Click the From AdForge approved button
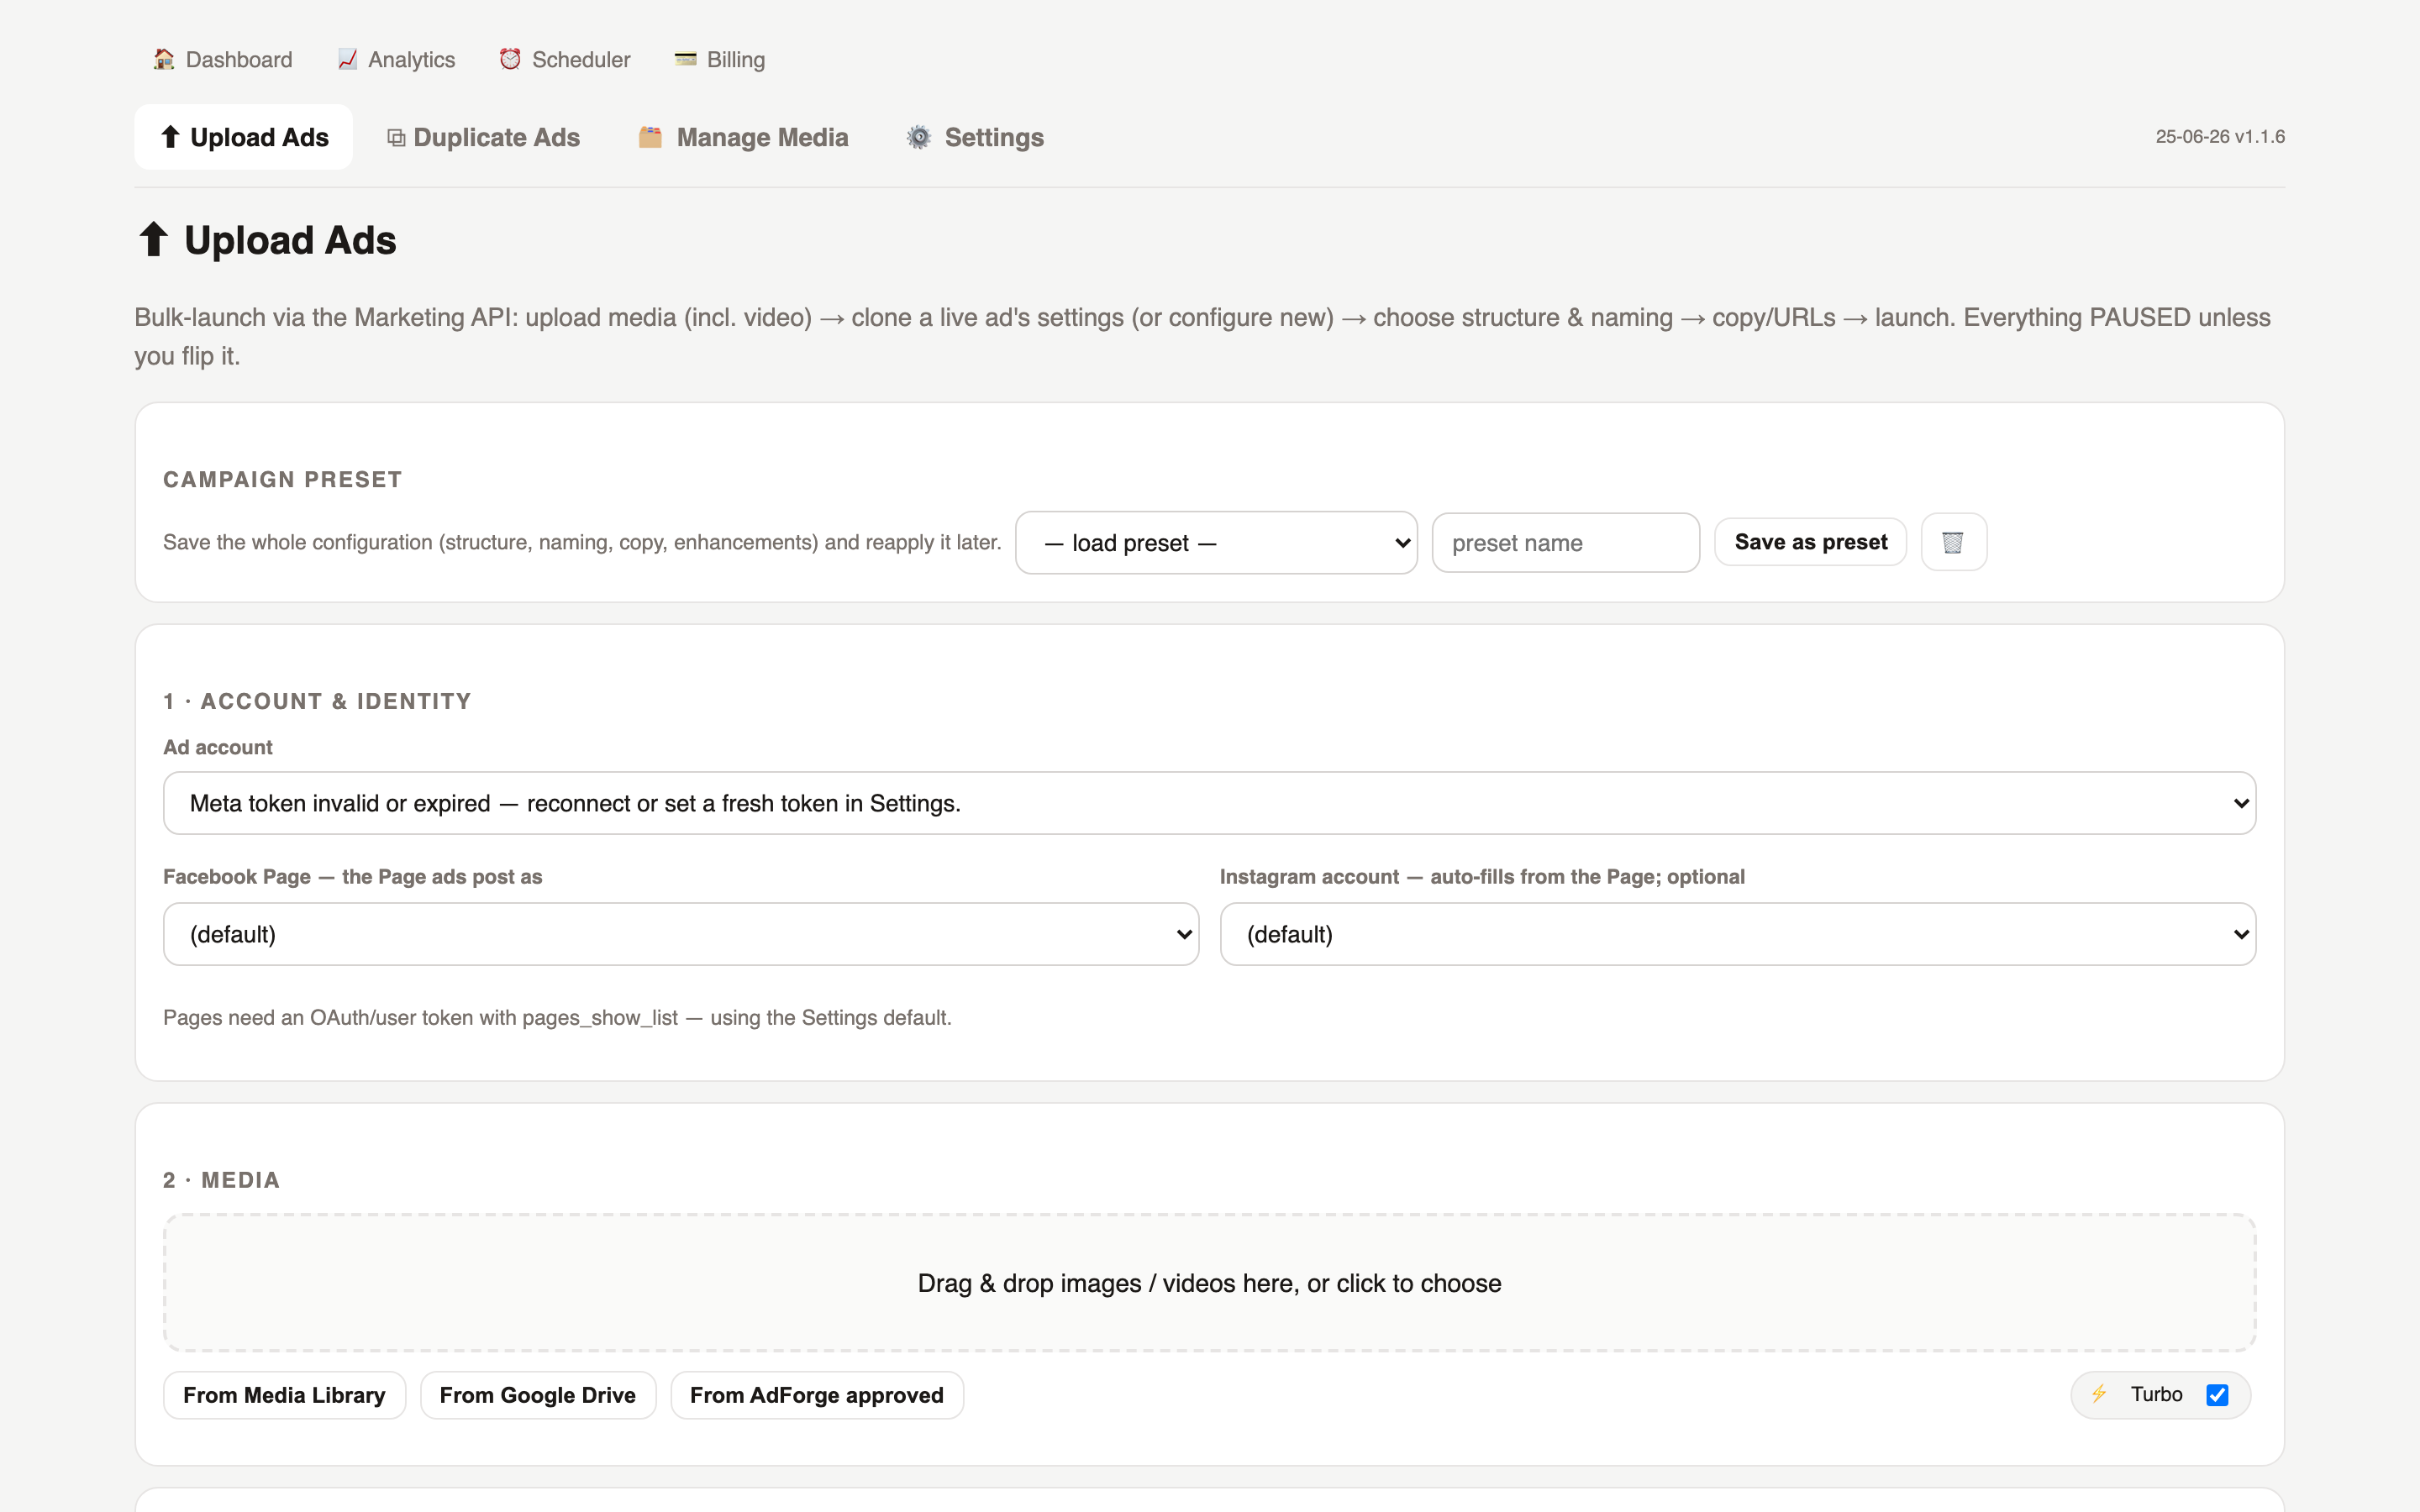 point(817,1395)
